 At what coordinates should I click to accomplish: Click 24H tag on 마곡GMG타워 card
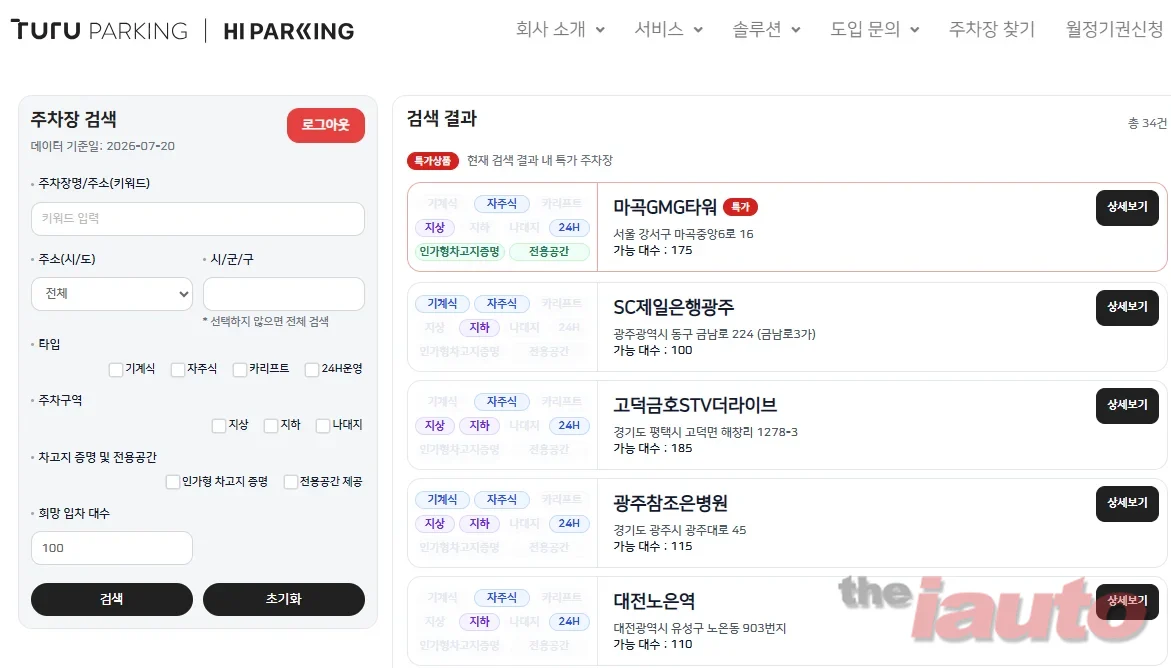[569, 227]
